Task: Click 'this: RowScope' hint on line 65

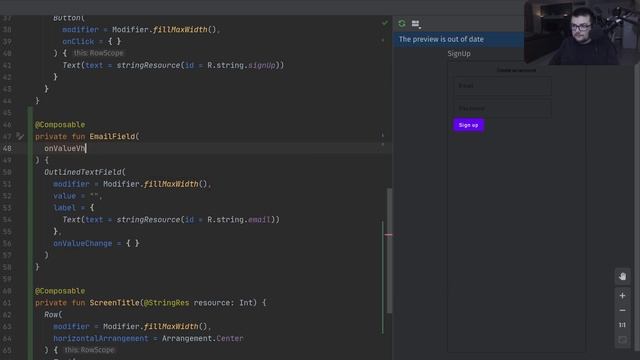Action: pyautogui.click(x=89, y=350)
